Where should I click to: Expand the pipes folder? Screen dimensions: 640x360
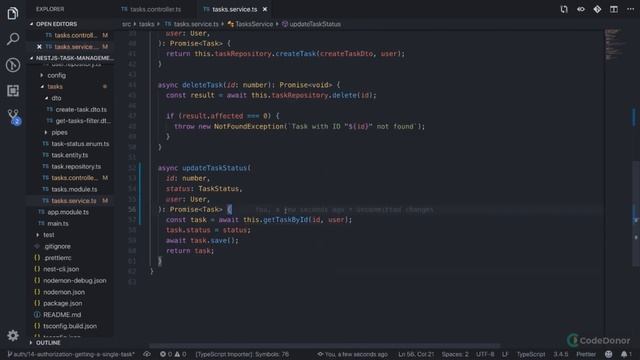point(59,132)
